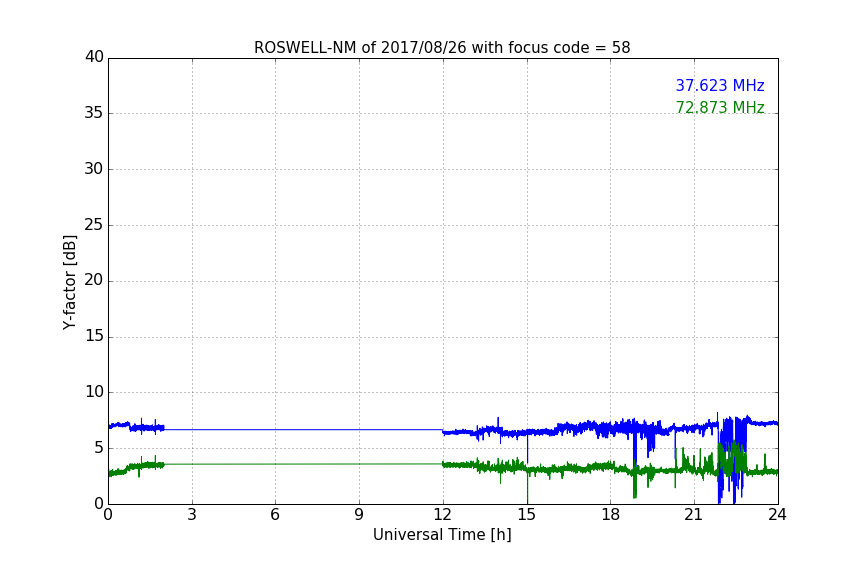
Task: Click x-axis tick label 24
Action: (x=778, y=515)
